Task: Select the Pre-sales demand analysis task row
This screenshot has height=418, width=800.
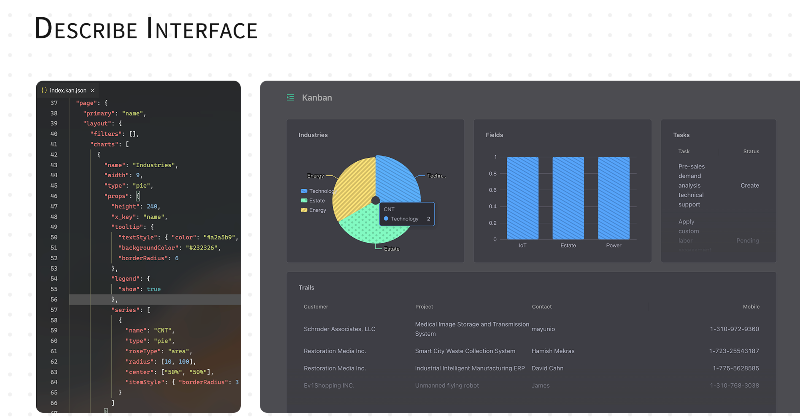Action: 718,185
